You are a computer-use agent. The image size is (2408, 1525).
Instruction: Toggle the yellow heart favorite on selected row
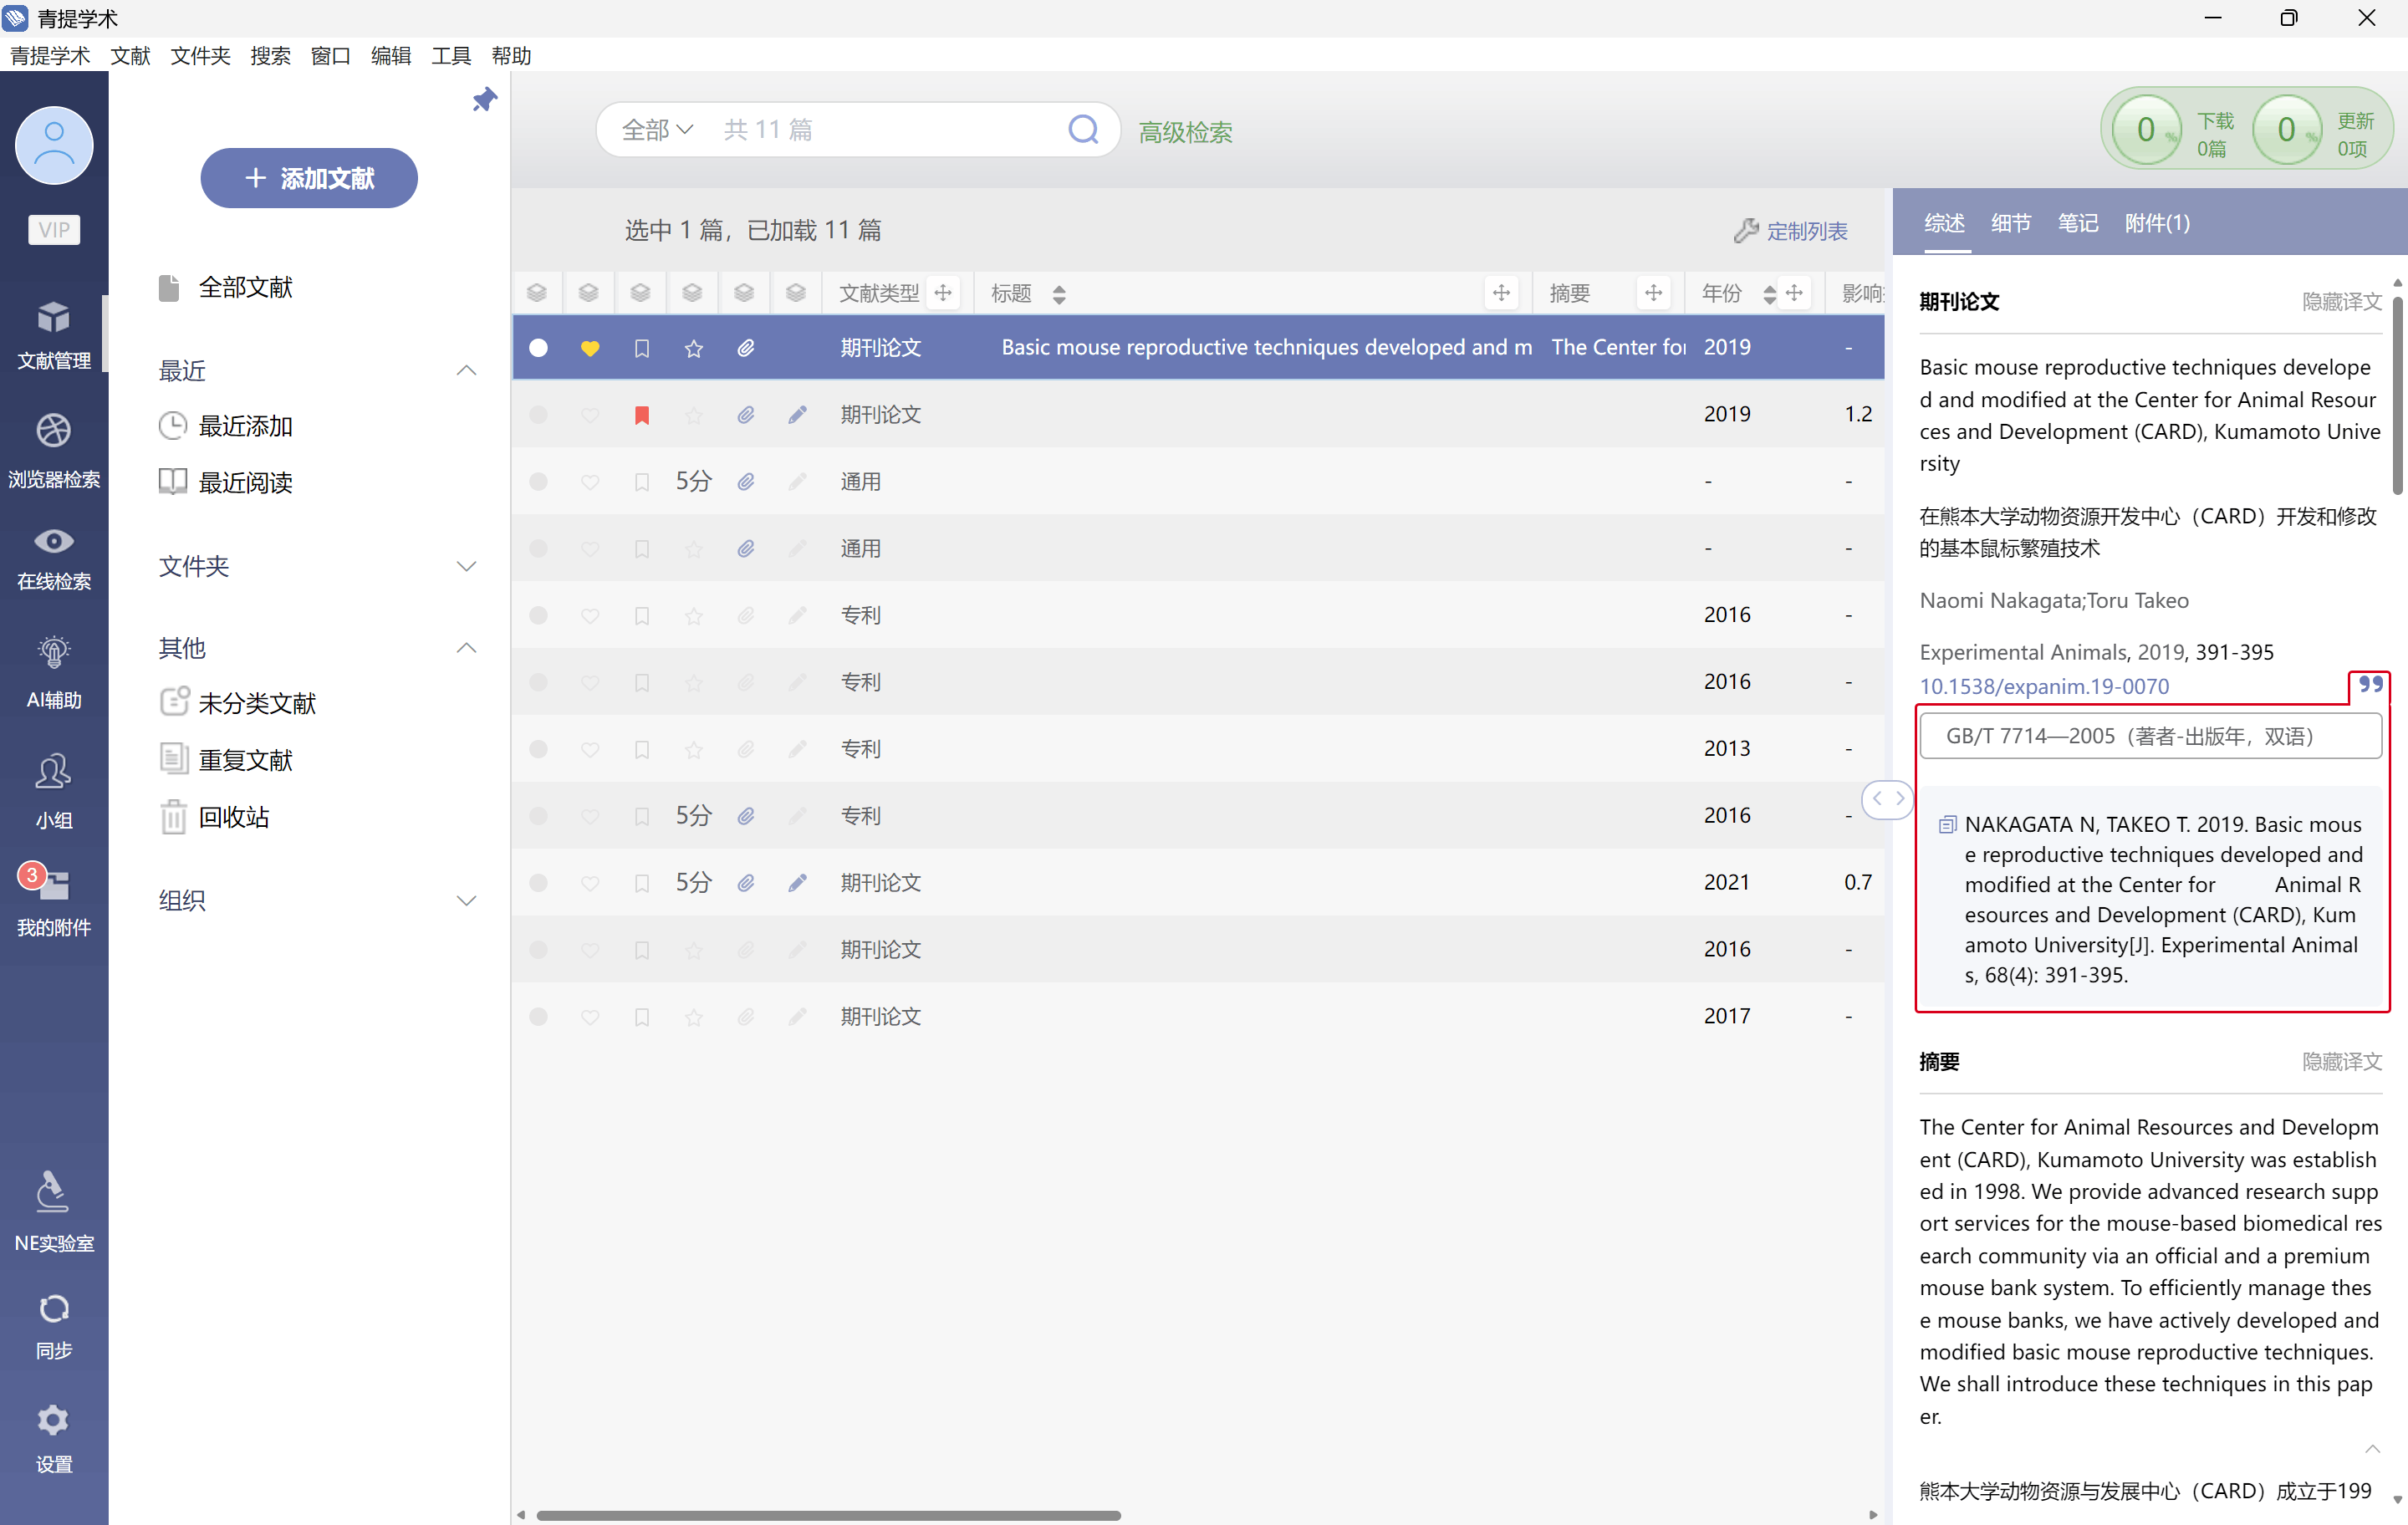(x=590, y=348)
